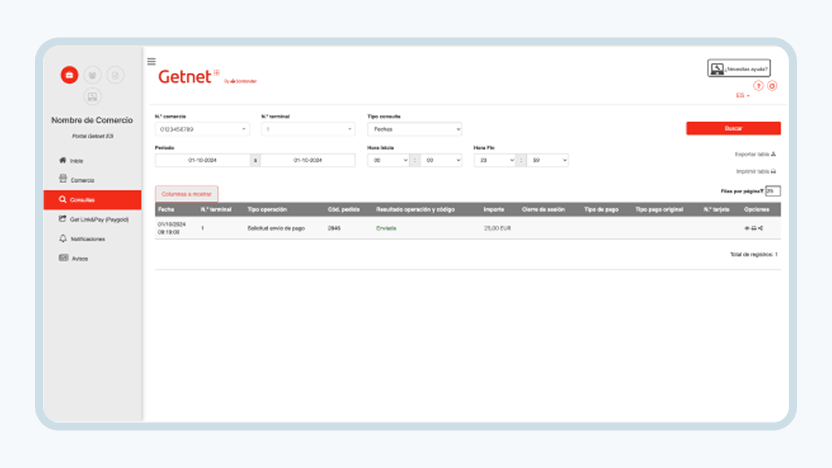Click the Tipo operación column header
The height and width of the screenshot is (468, 832).
(267, 210)
